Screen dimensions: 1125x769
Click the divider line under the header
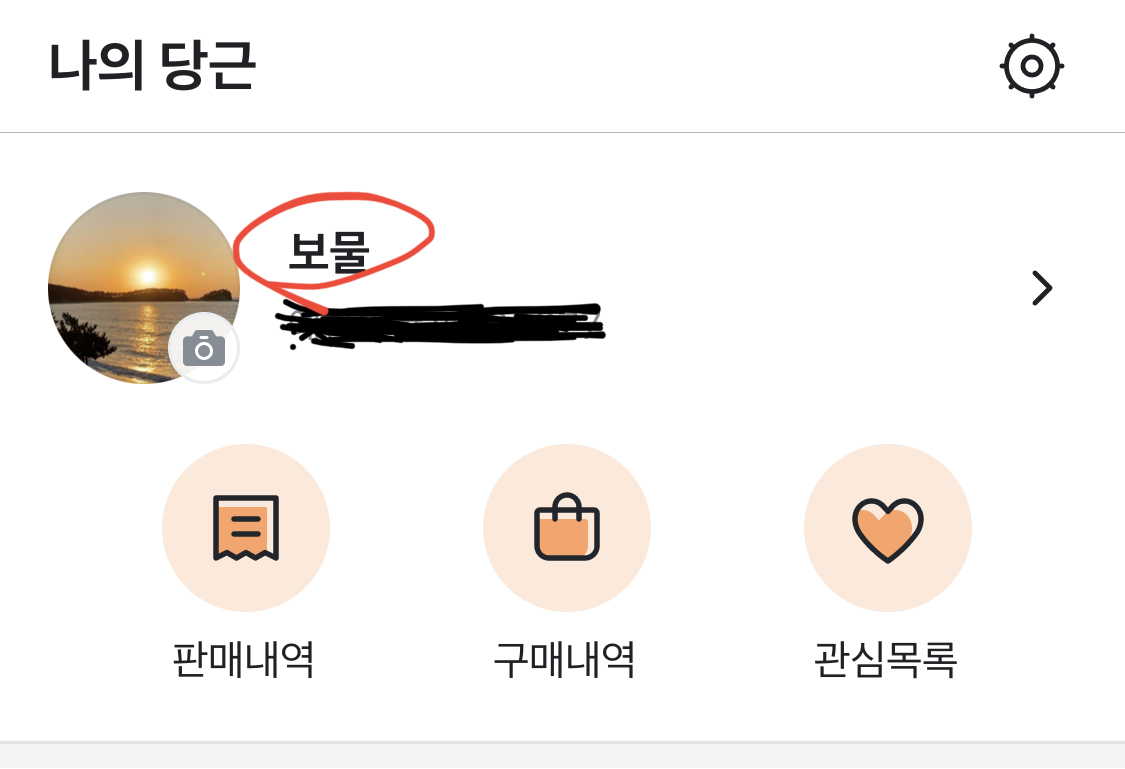point(562,133)
